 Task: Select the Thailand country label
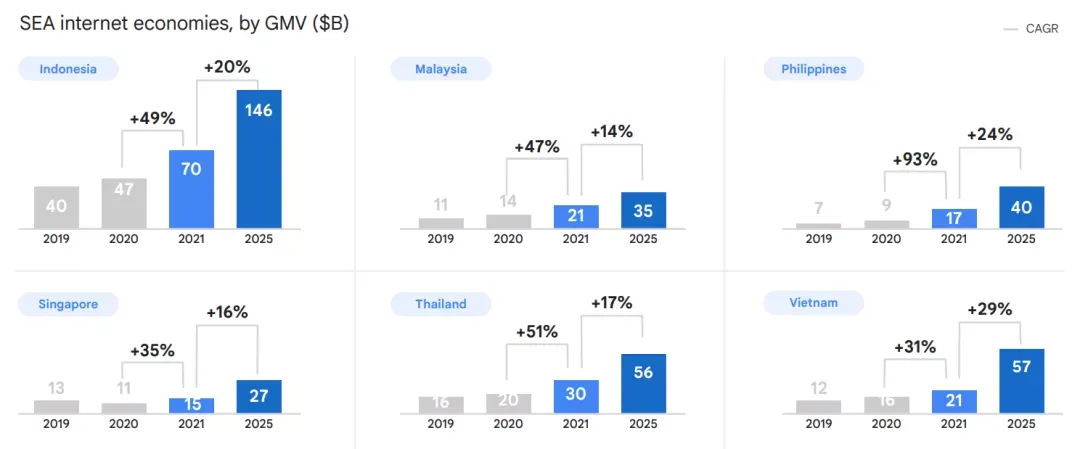441,304
